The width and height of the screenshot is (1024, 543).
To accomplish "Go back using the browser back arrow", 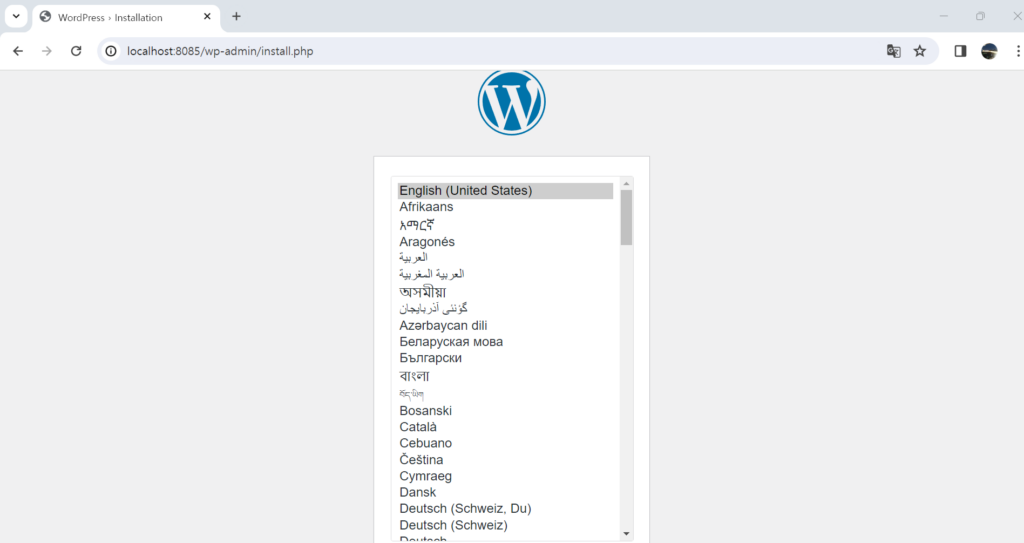I will 18,51.
